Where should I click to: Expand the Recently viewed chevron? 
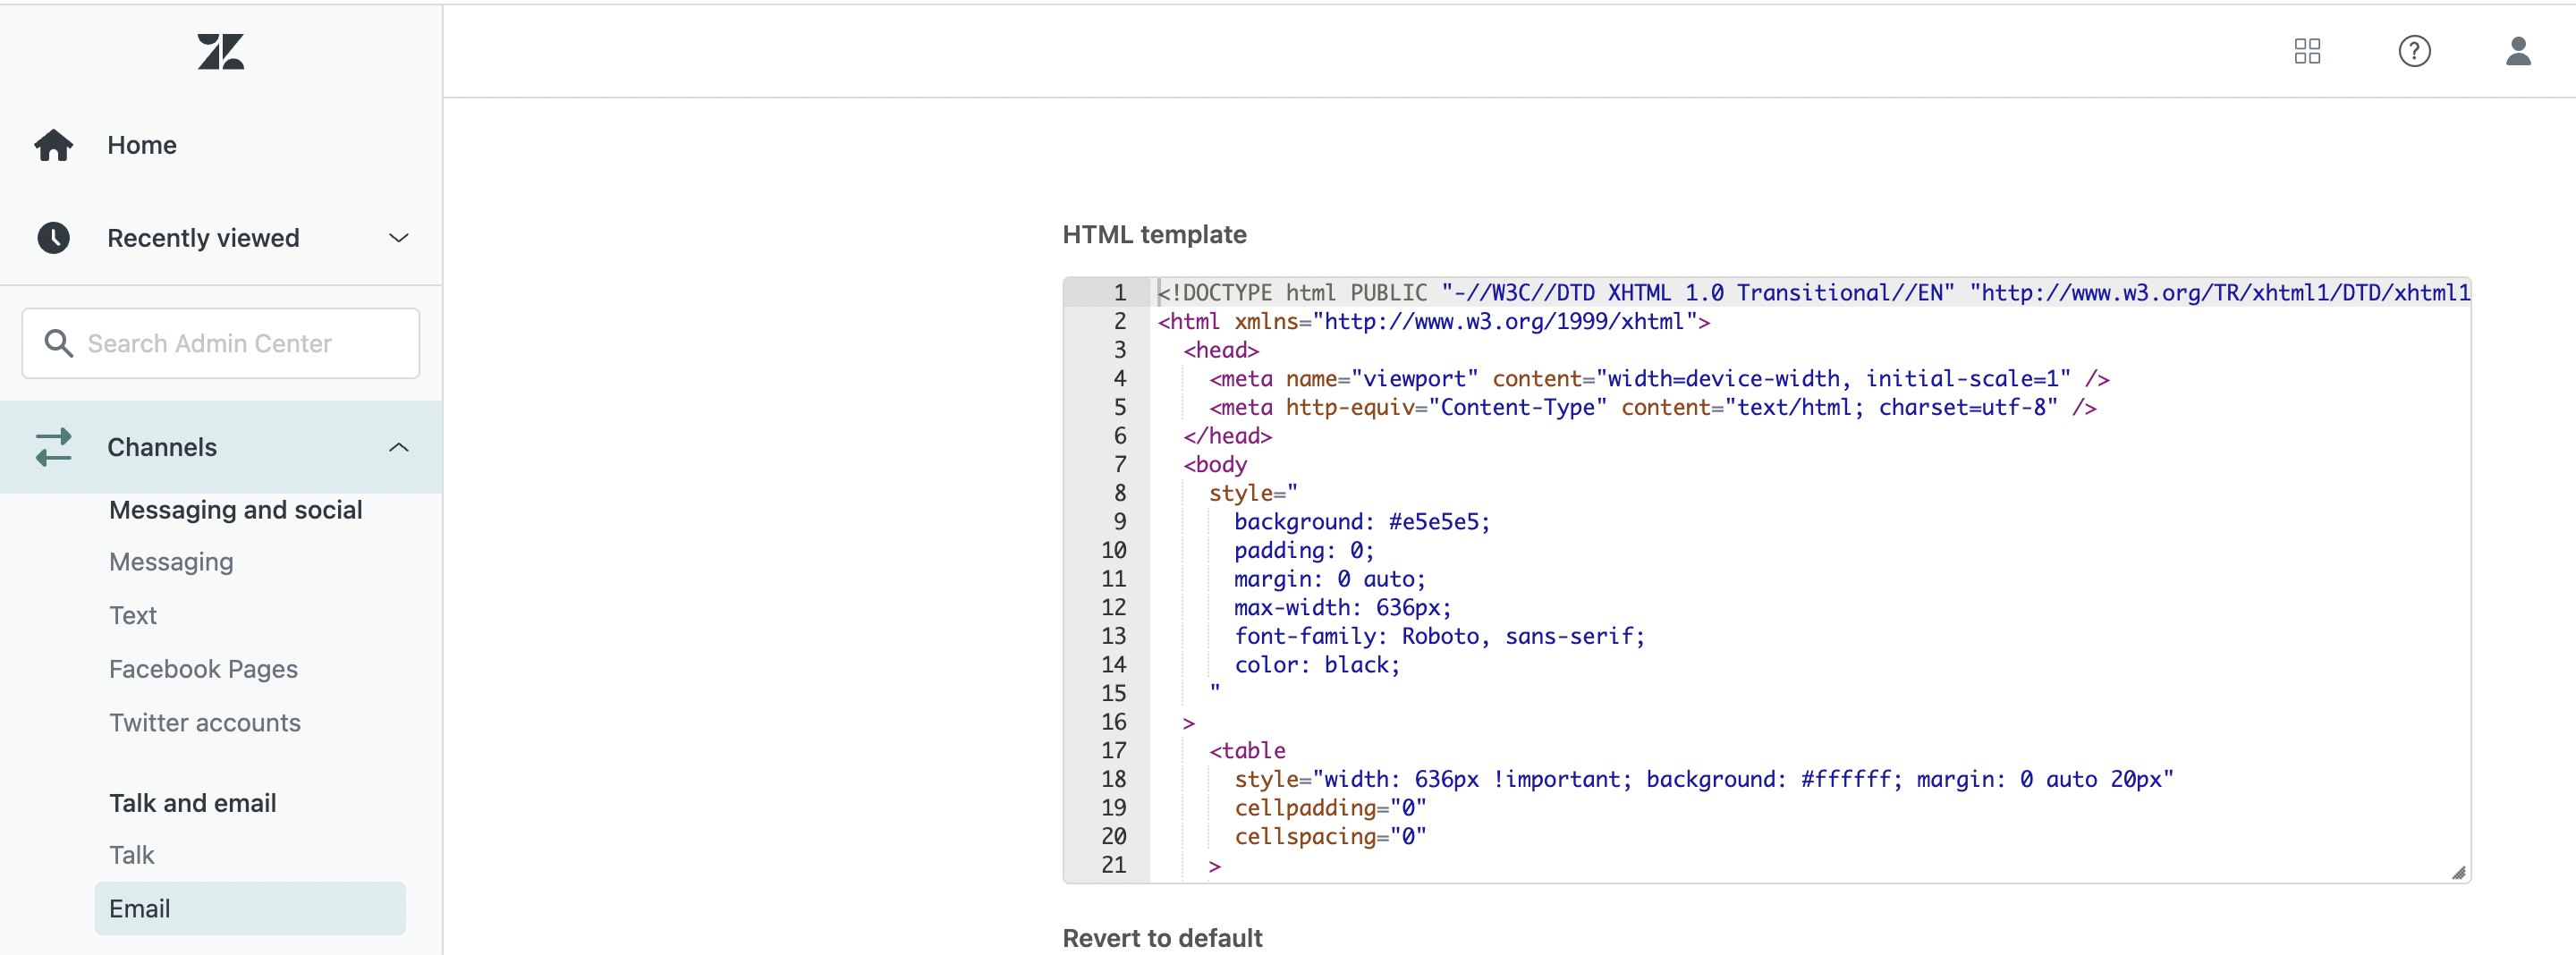coord(398,238)
